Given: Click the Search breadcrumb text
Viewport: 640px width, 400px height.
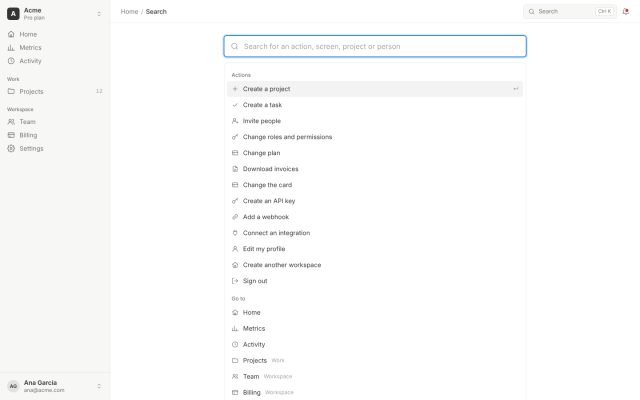Looking at the screenshot, I should pos(156,11).
